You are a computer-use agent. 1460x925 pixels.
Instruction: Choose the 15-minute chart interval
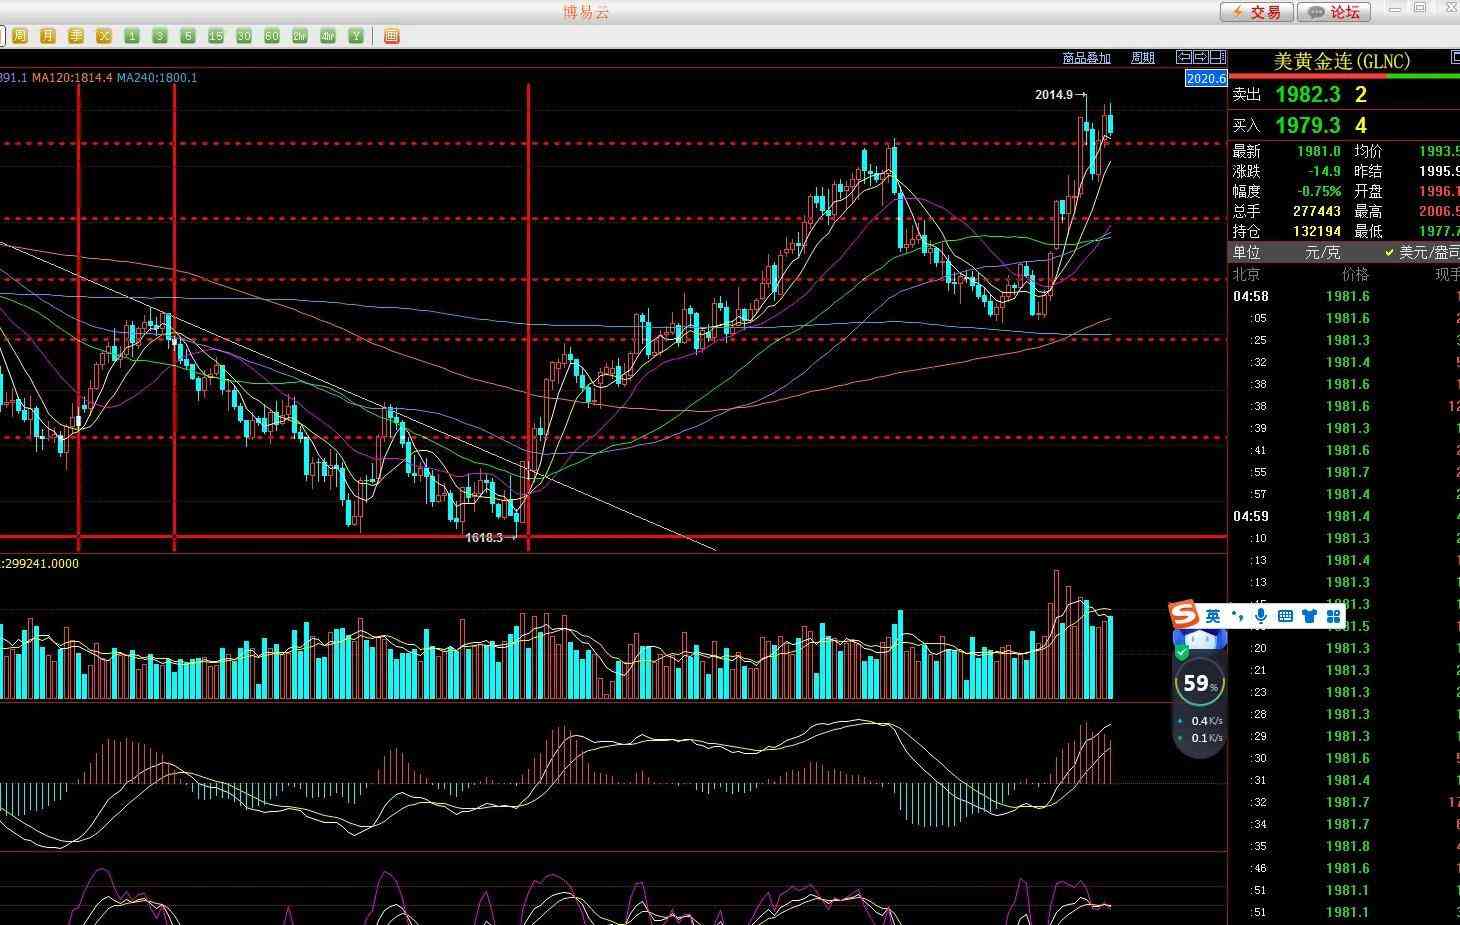[215, 36]
